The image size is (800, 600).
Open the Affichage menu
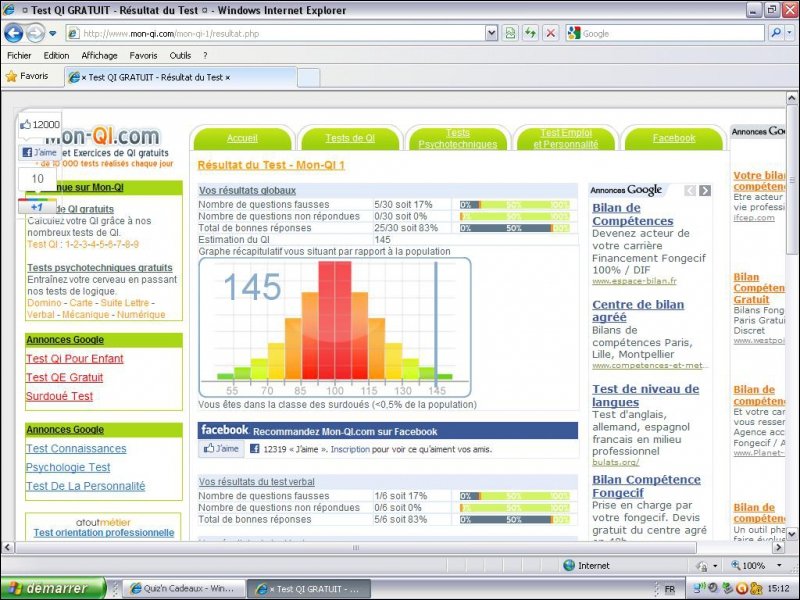coord(99,56)
